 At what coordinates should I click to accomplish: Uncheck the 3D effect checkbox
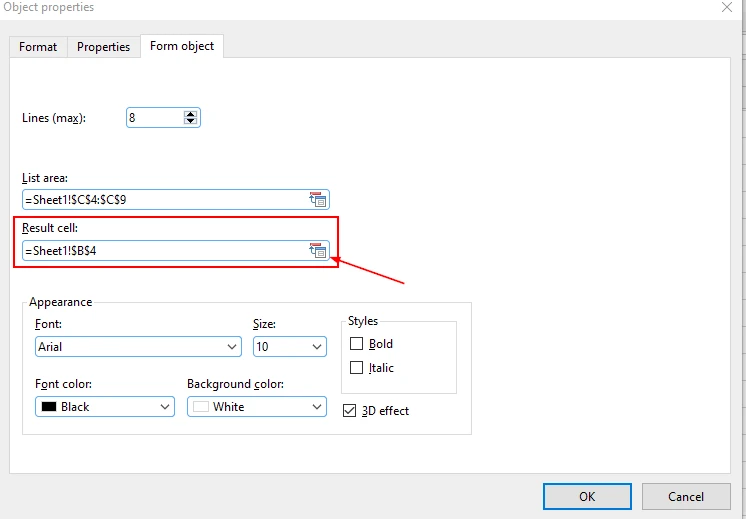click(350, 410)
